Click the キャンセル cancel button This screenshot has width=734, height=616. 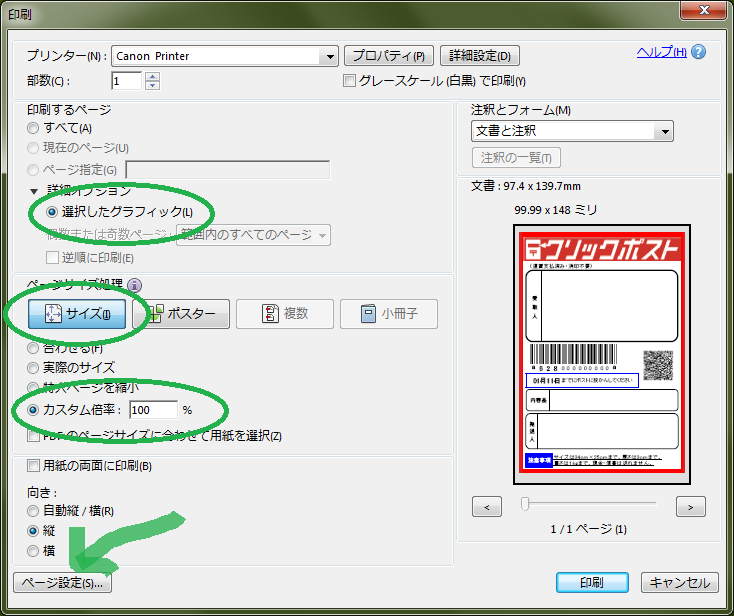tap(680, 583)
